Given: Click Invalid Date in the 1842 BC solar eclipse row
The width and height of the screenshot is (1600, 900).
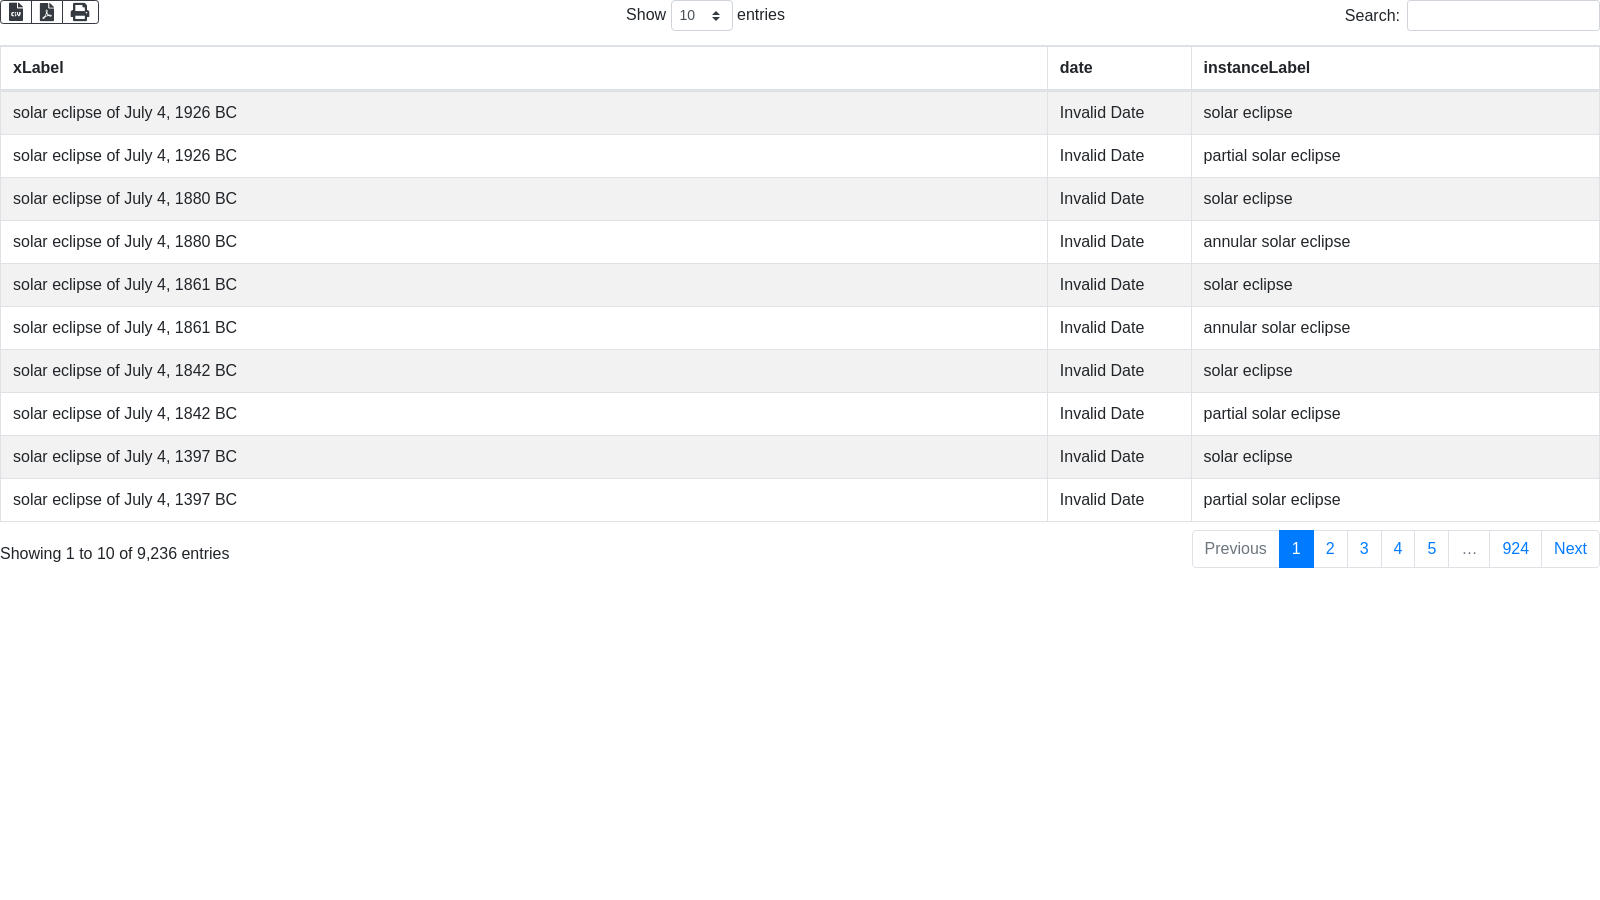Looking at the screenshot, I should [x=1101, y=371].
